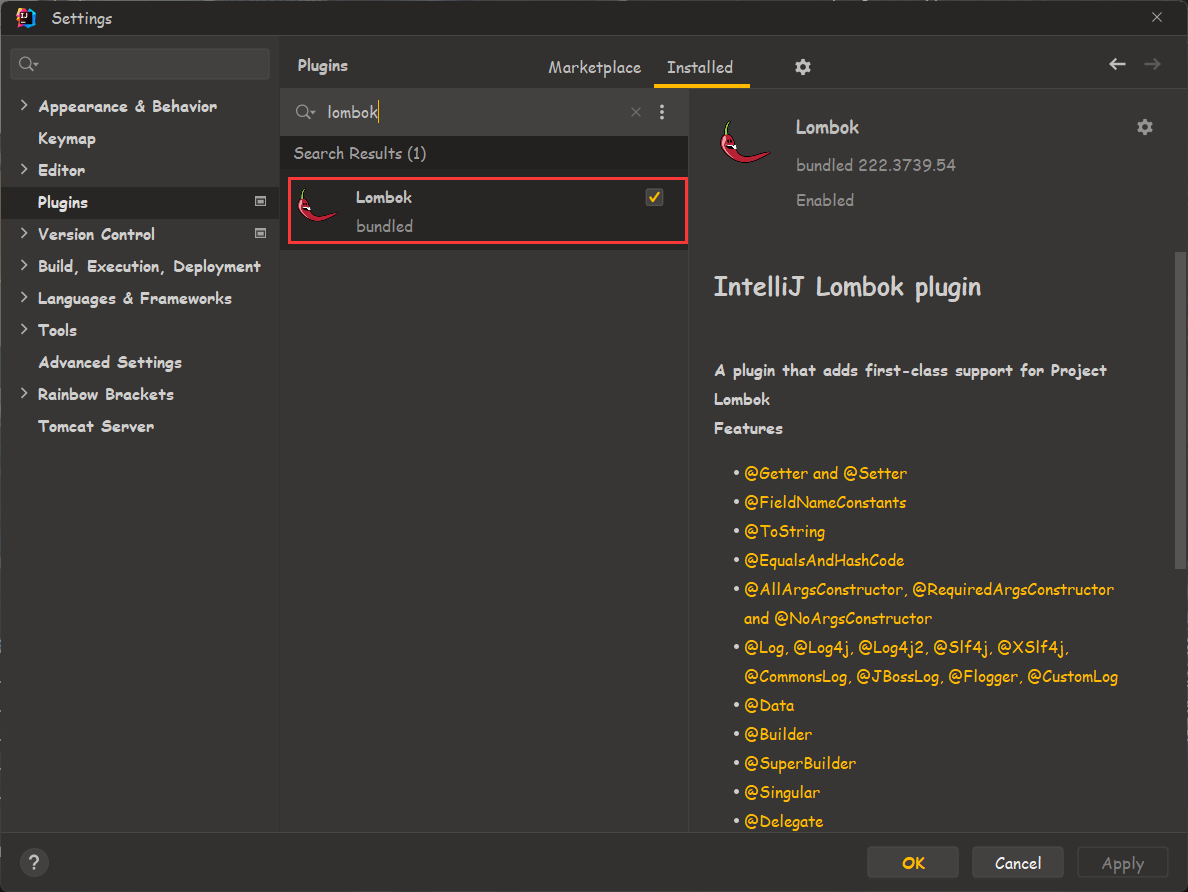This screenshot has height=892, width=1188.
Task: Switch to the Installed tab
Action: (x=700, y=67)
